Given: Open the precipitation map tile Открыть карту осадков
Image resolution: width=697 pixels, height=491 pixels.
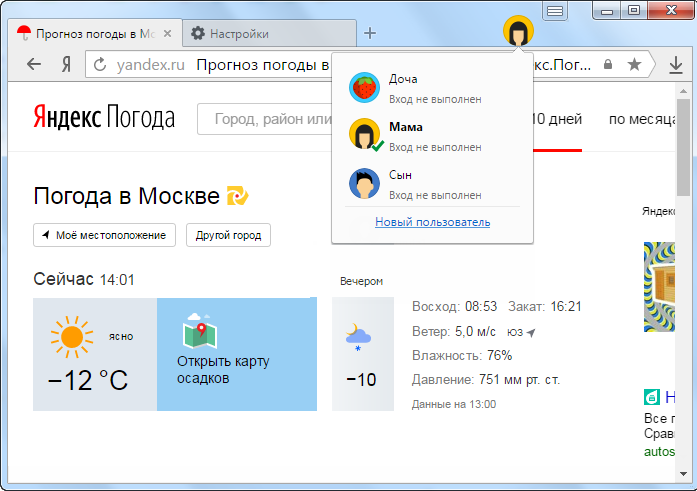Looking at the screenshot, I should 237,355.
